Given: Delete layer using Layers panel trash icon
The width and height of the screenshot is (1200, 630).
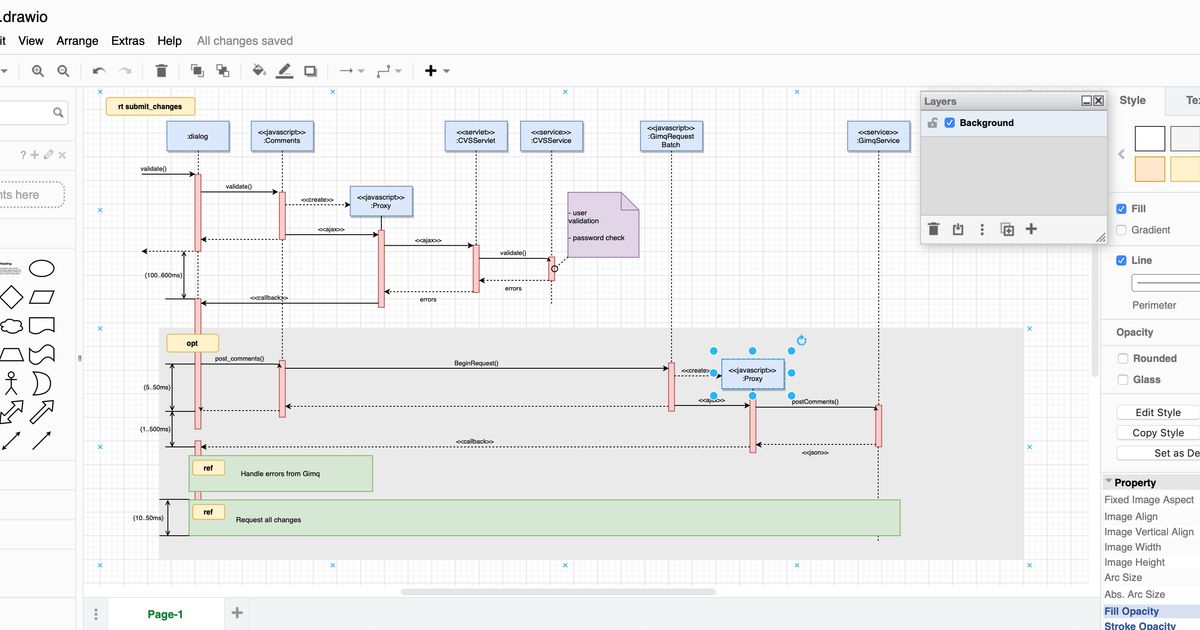Looking at the screenshot, I should tap(933, 229).
